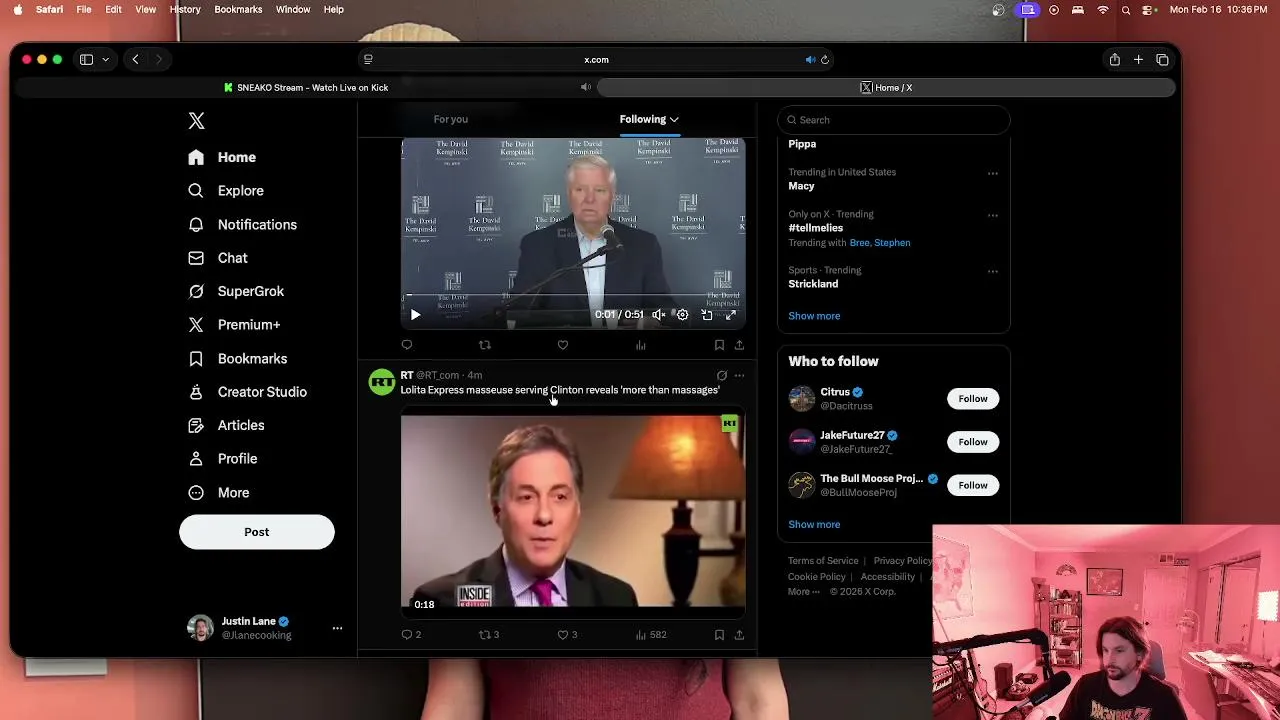The width and height of the screenshot is (1280, 720).
Task: Bookmark the press conference video post
Action: click(719, 345)
